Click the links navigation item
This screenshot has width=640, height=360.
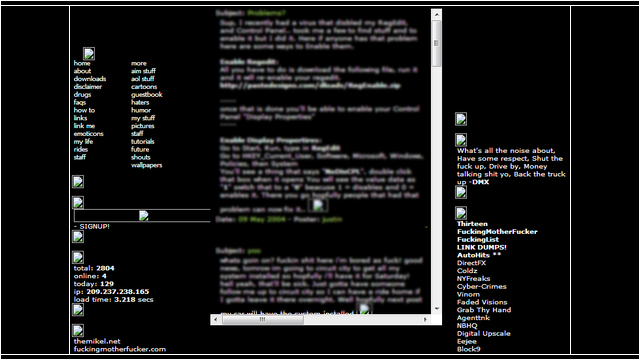click(80, 118)
